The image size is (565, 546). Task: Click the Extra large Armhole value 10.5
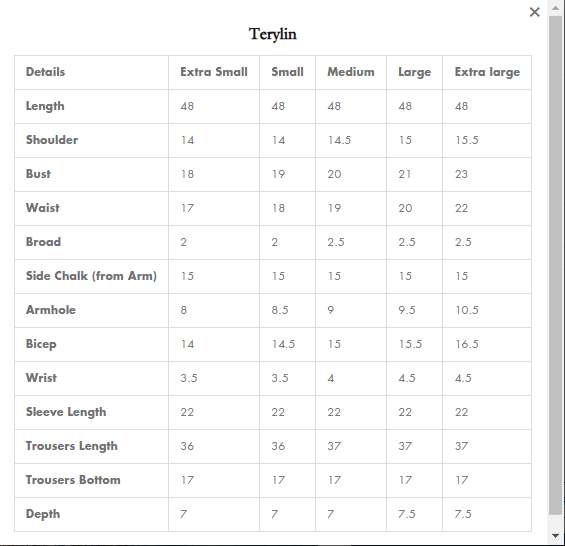coord(467,310)
